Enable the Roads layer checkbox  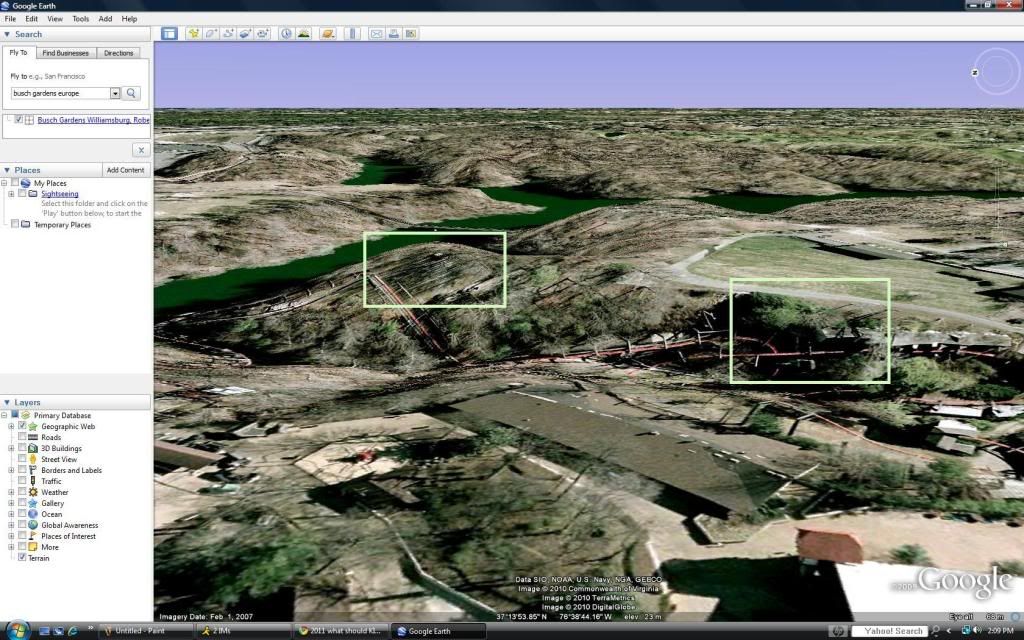click(x=22, y=438)
